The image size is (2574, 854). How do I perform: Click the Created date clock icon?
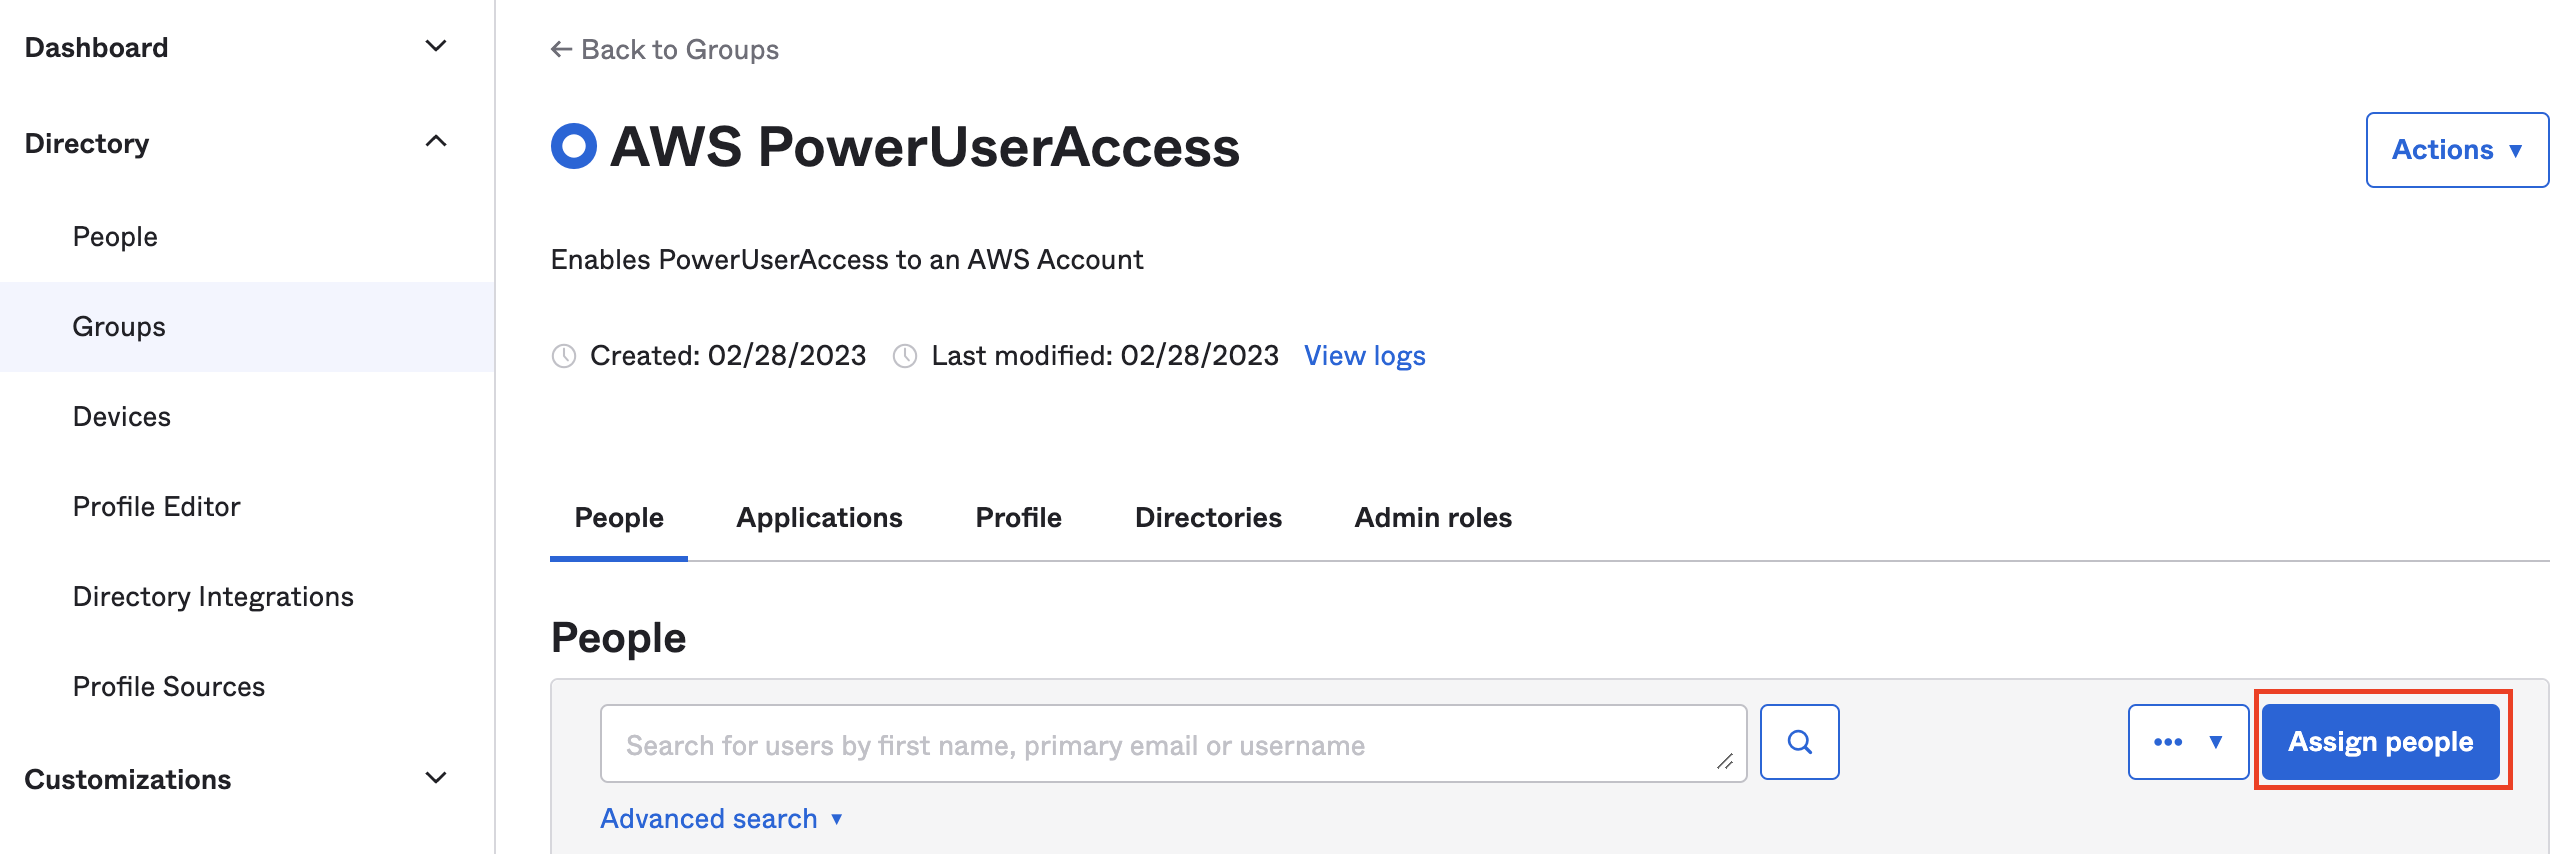(564, 356)
